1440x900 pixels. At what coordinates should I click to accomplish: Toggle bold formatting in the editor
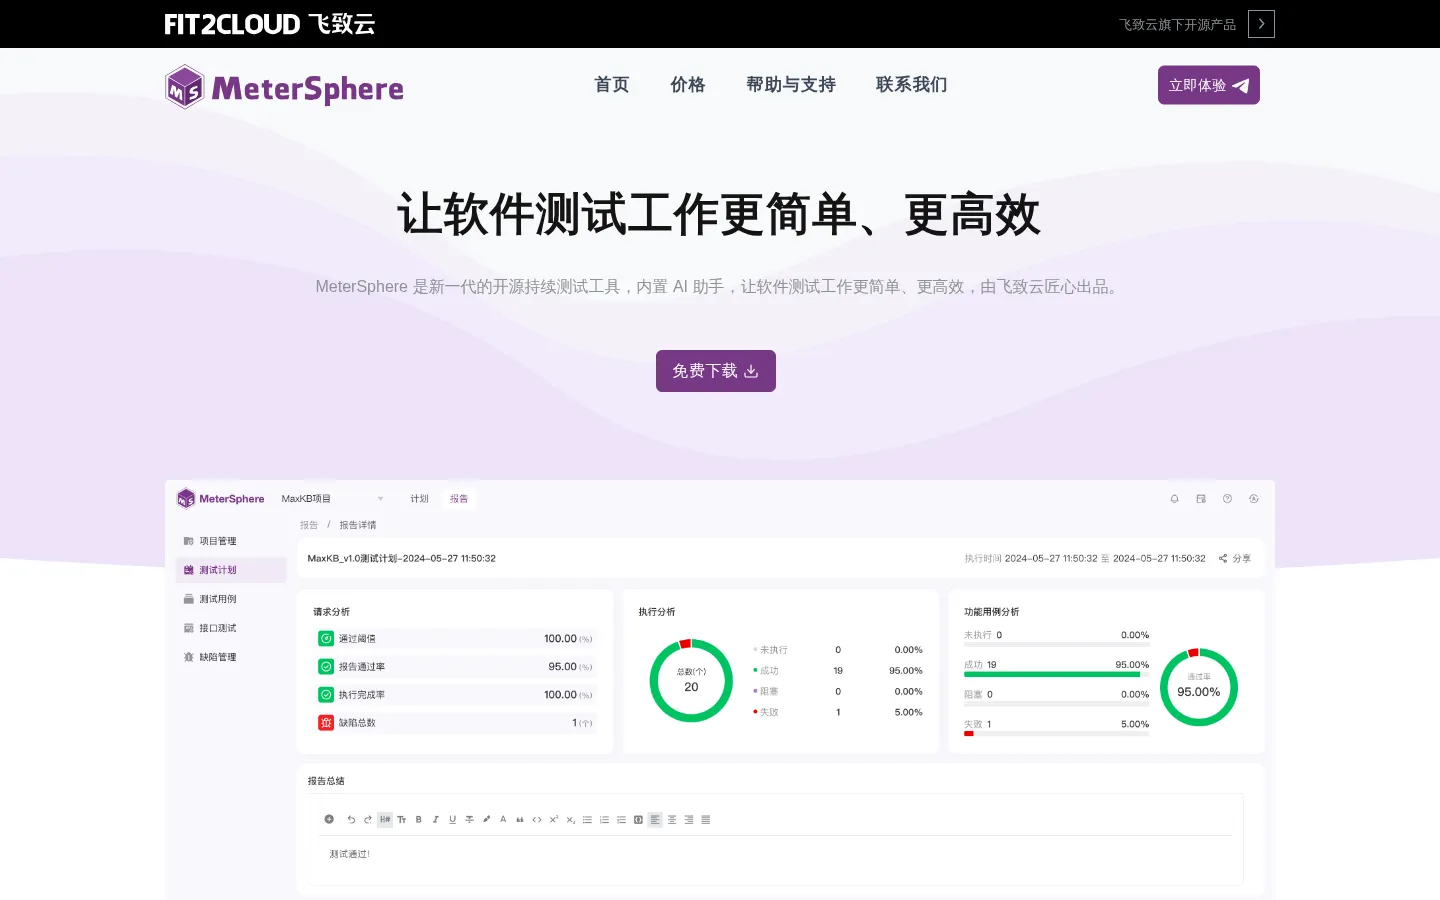418,820
